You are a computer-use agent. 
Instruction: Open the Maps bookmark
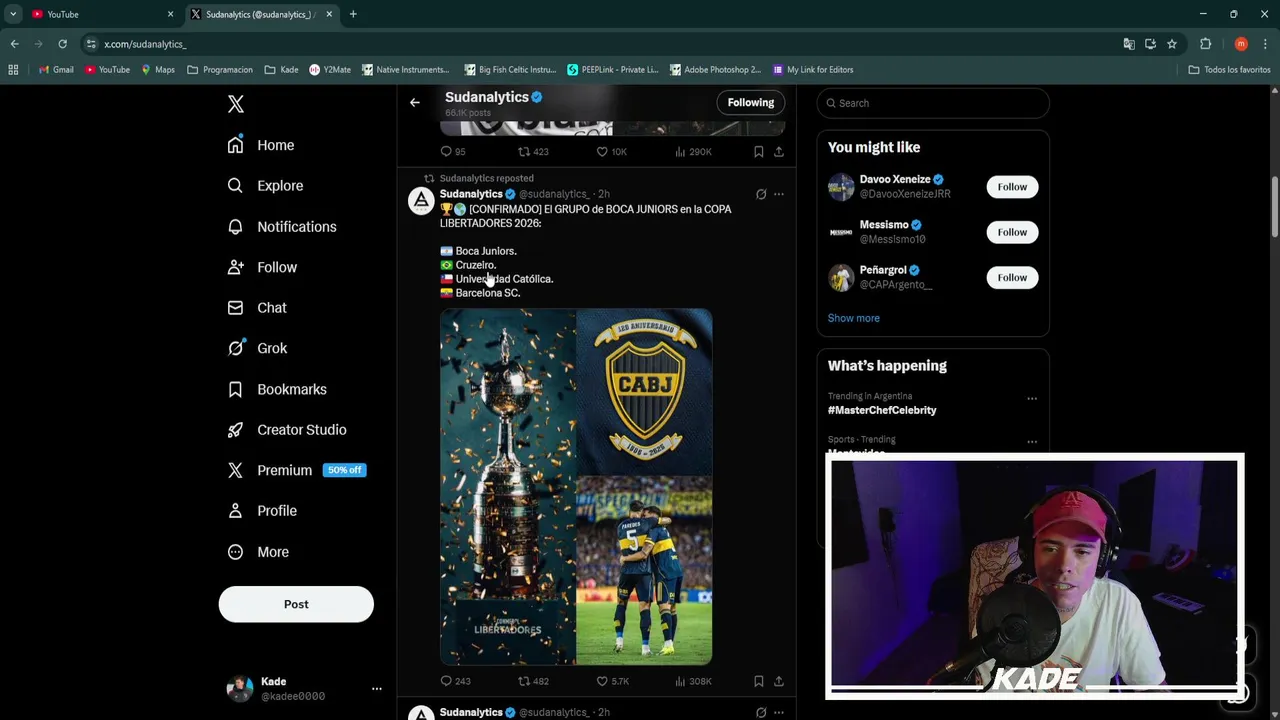coord(158,70)
